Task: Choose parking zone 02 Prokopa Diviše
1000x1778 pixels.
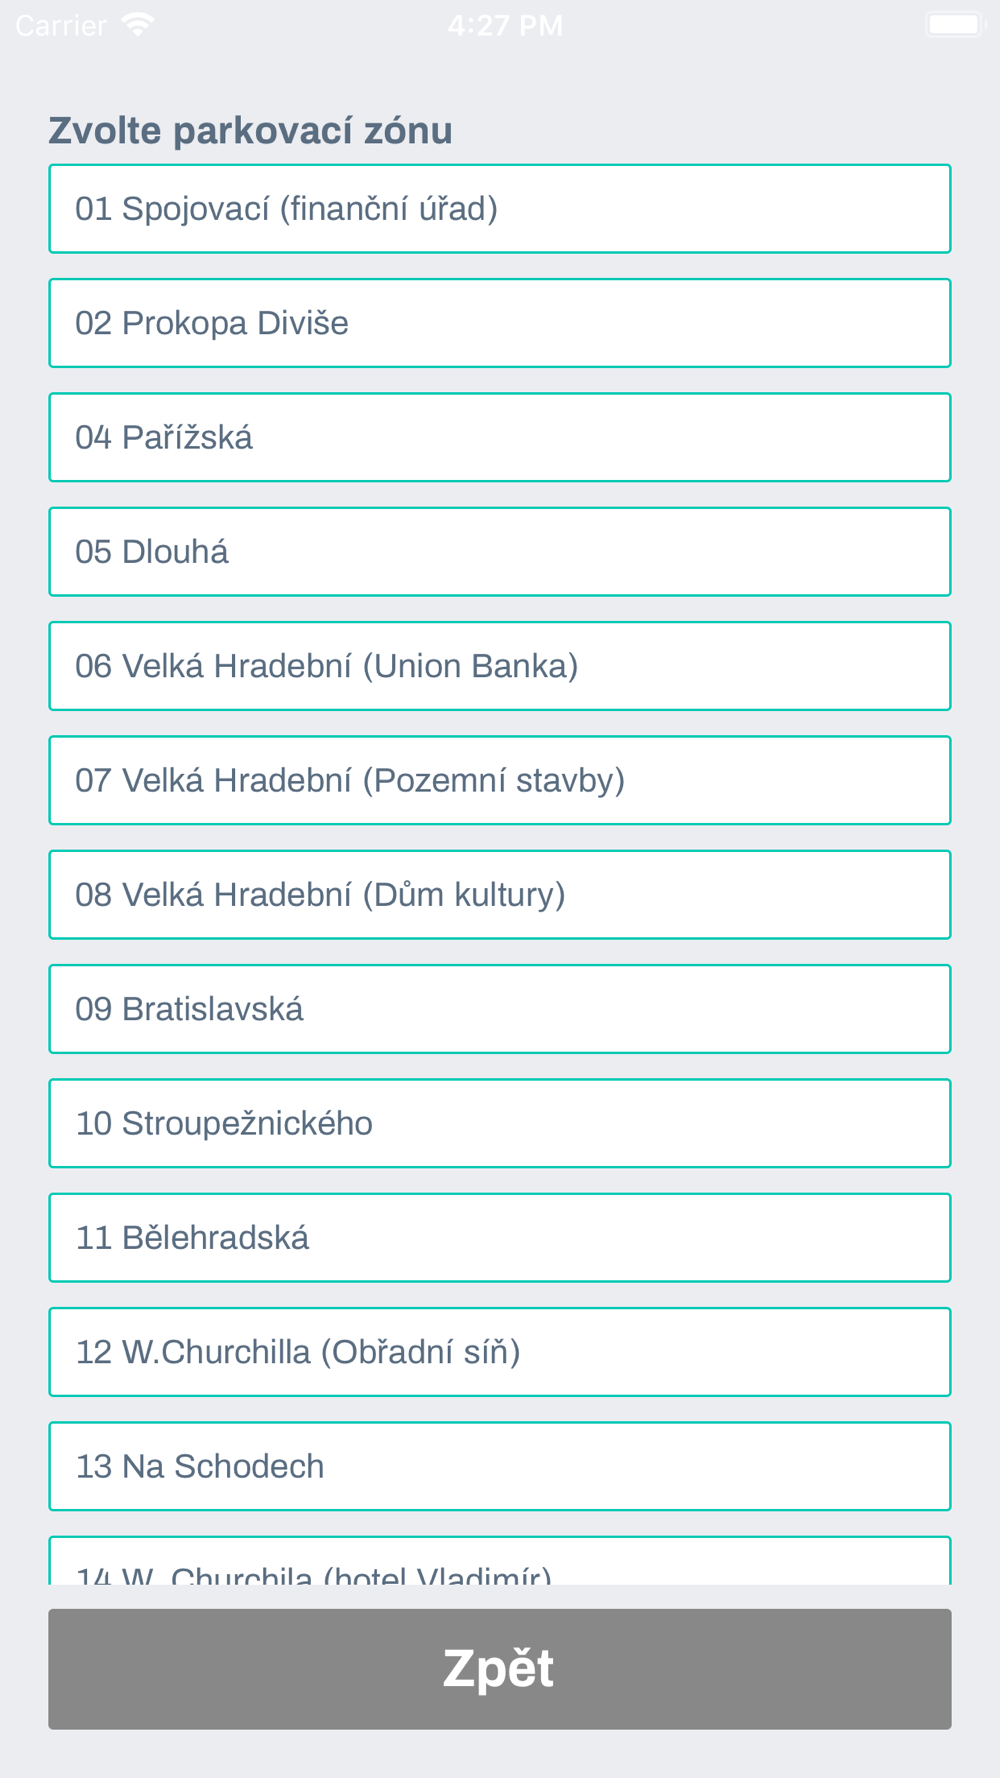Action: pos(500,323)
